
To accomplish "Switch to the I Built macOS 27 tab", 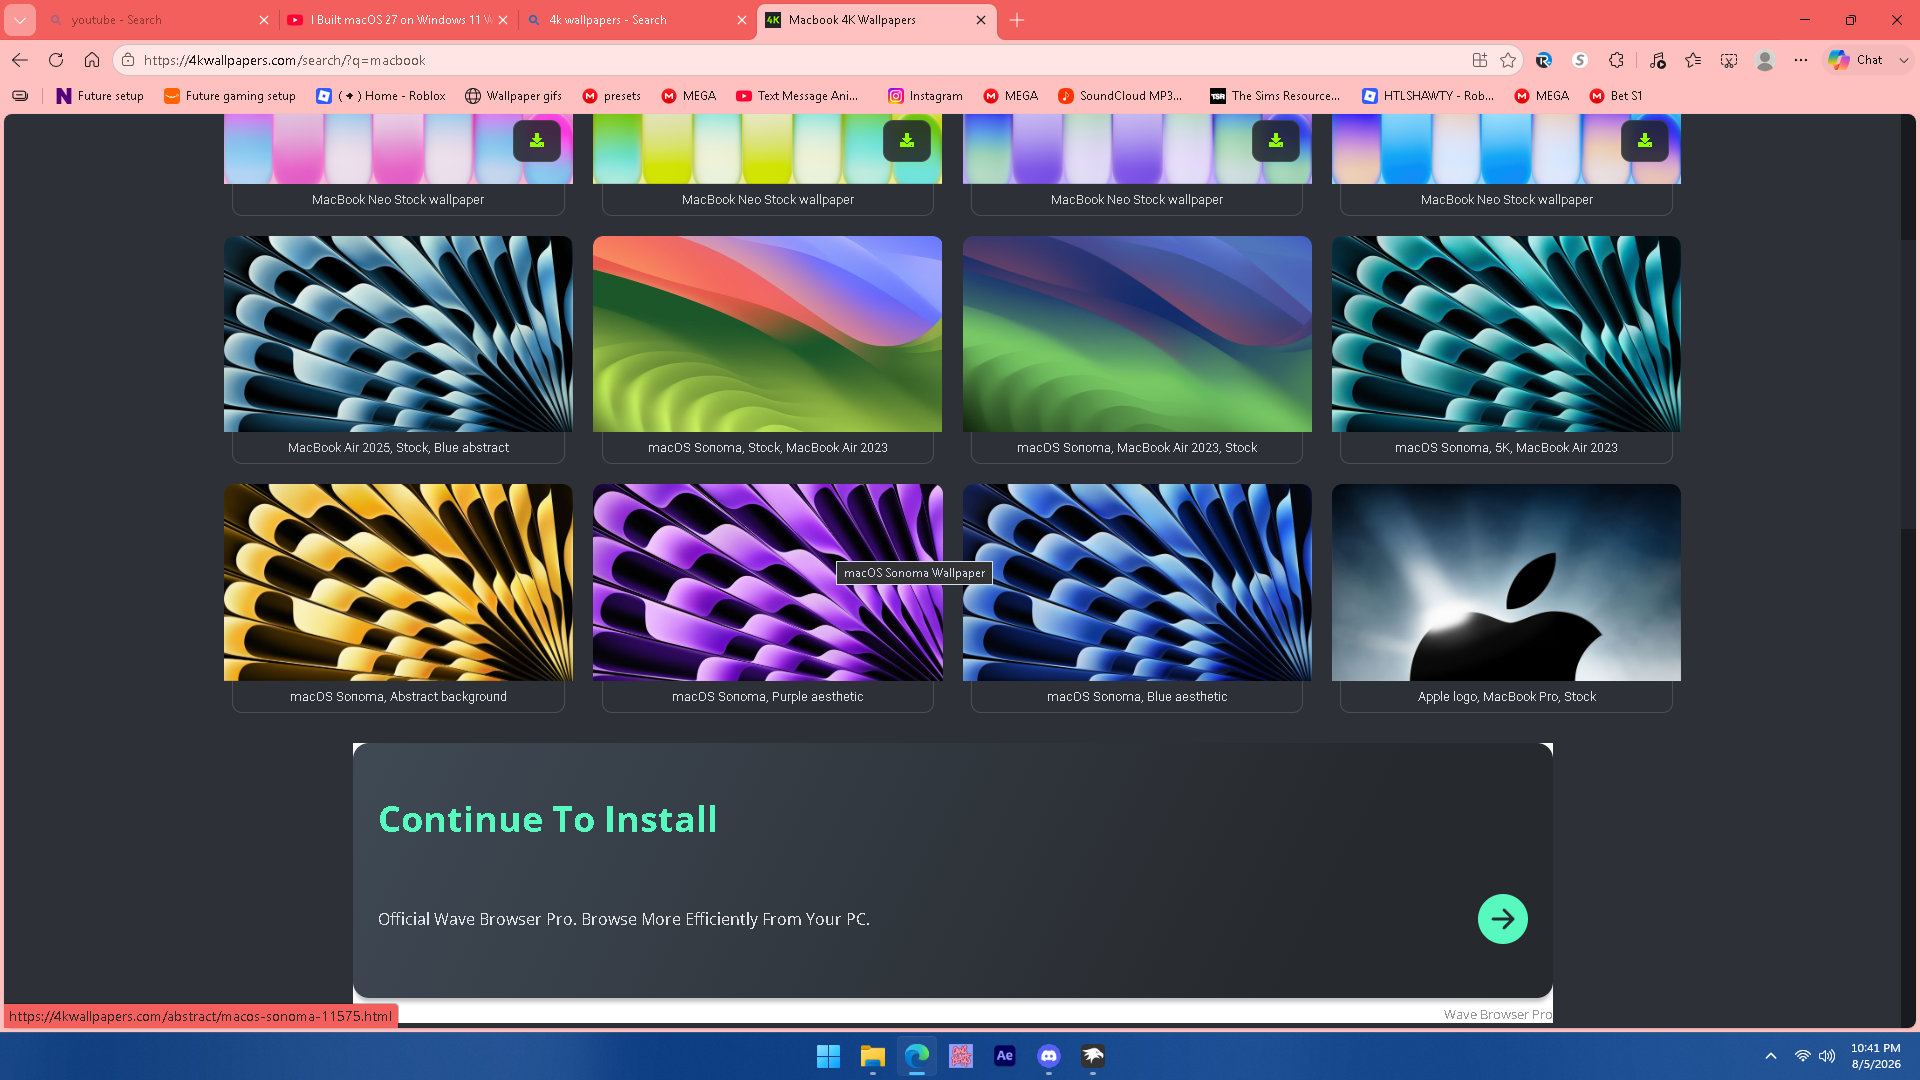I will [398, 20].
